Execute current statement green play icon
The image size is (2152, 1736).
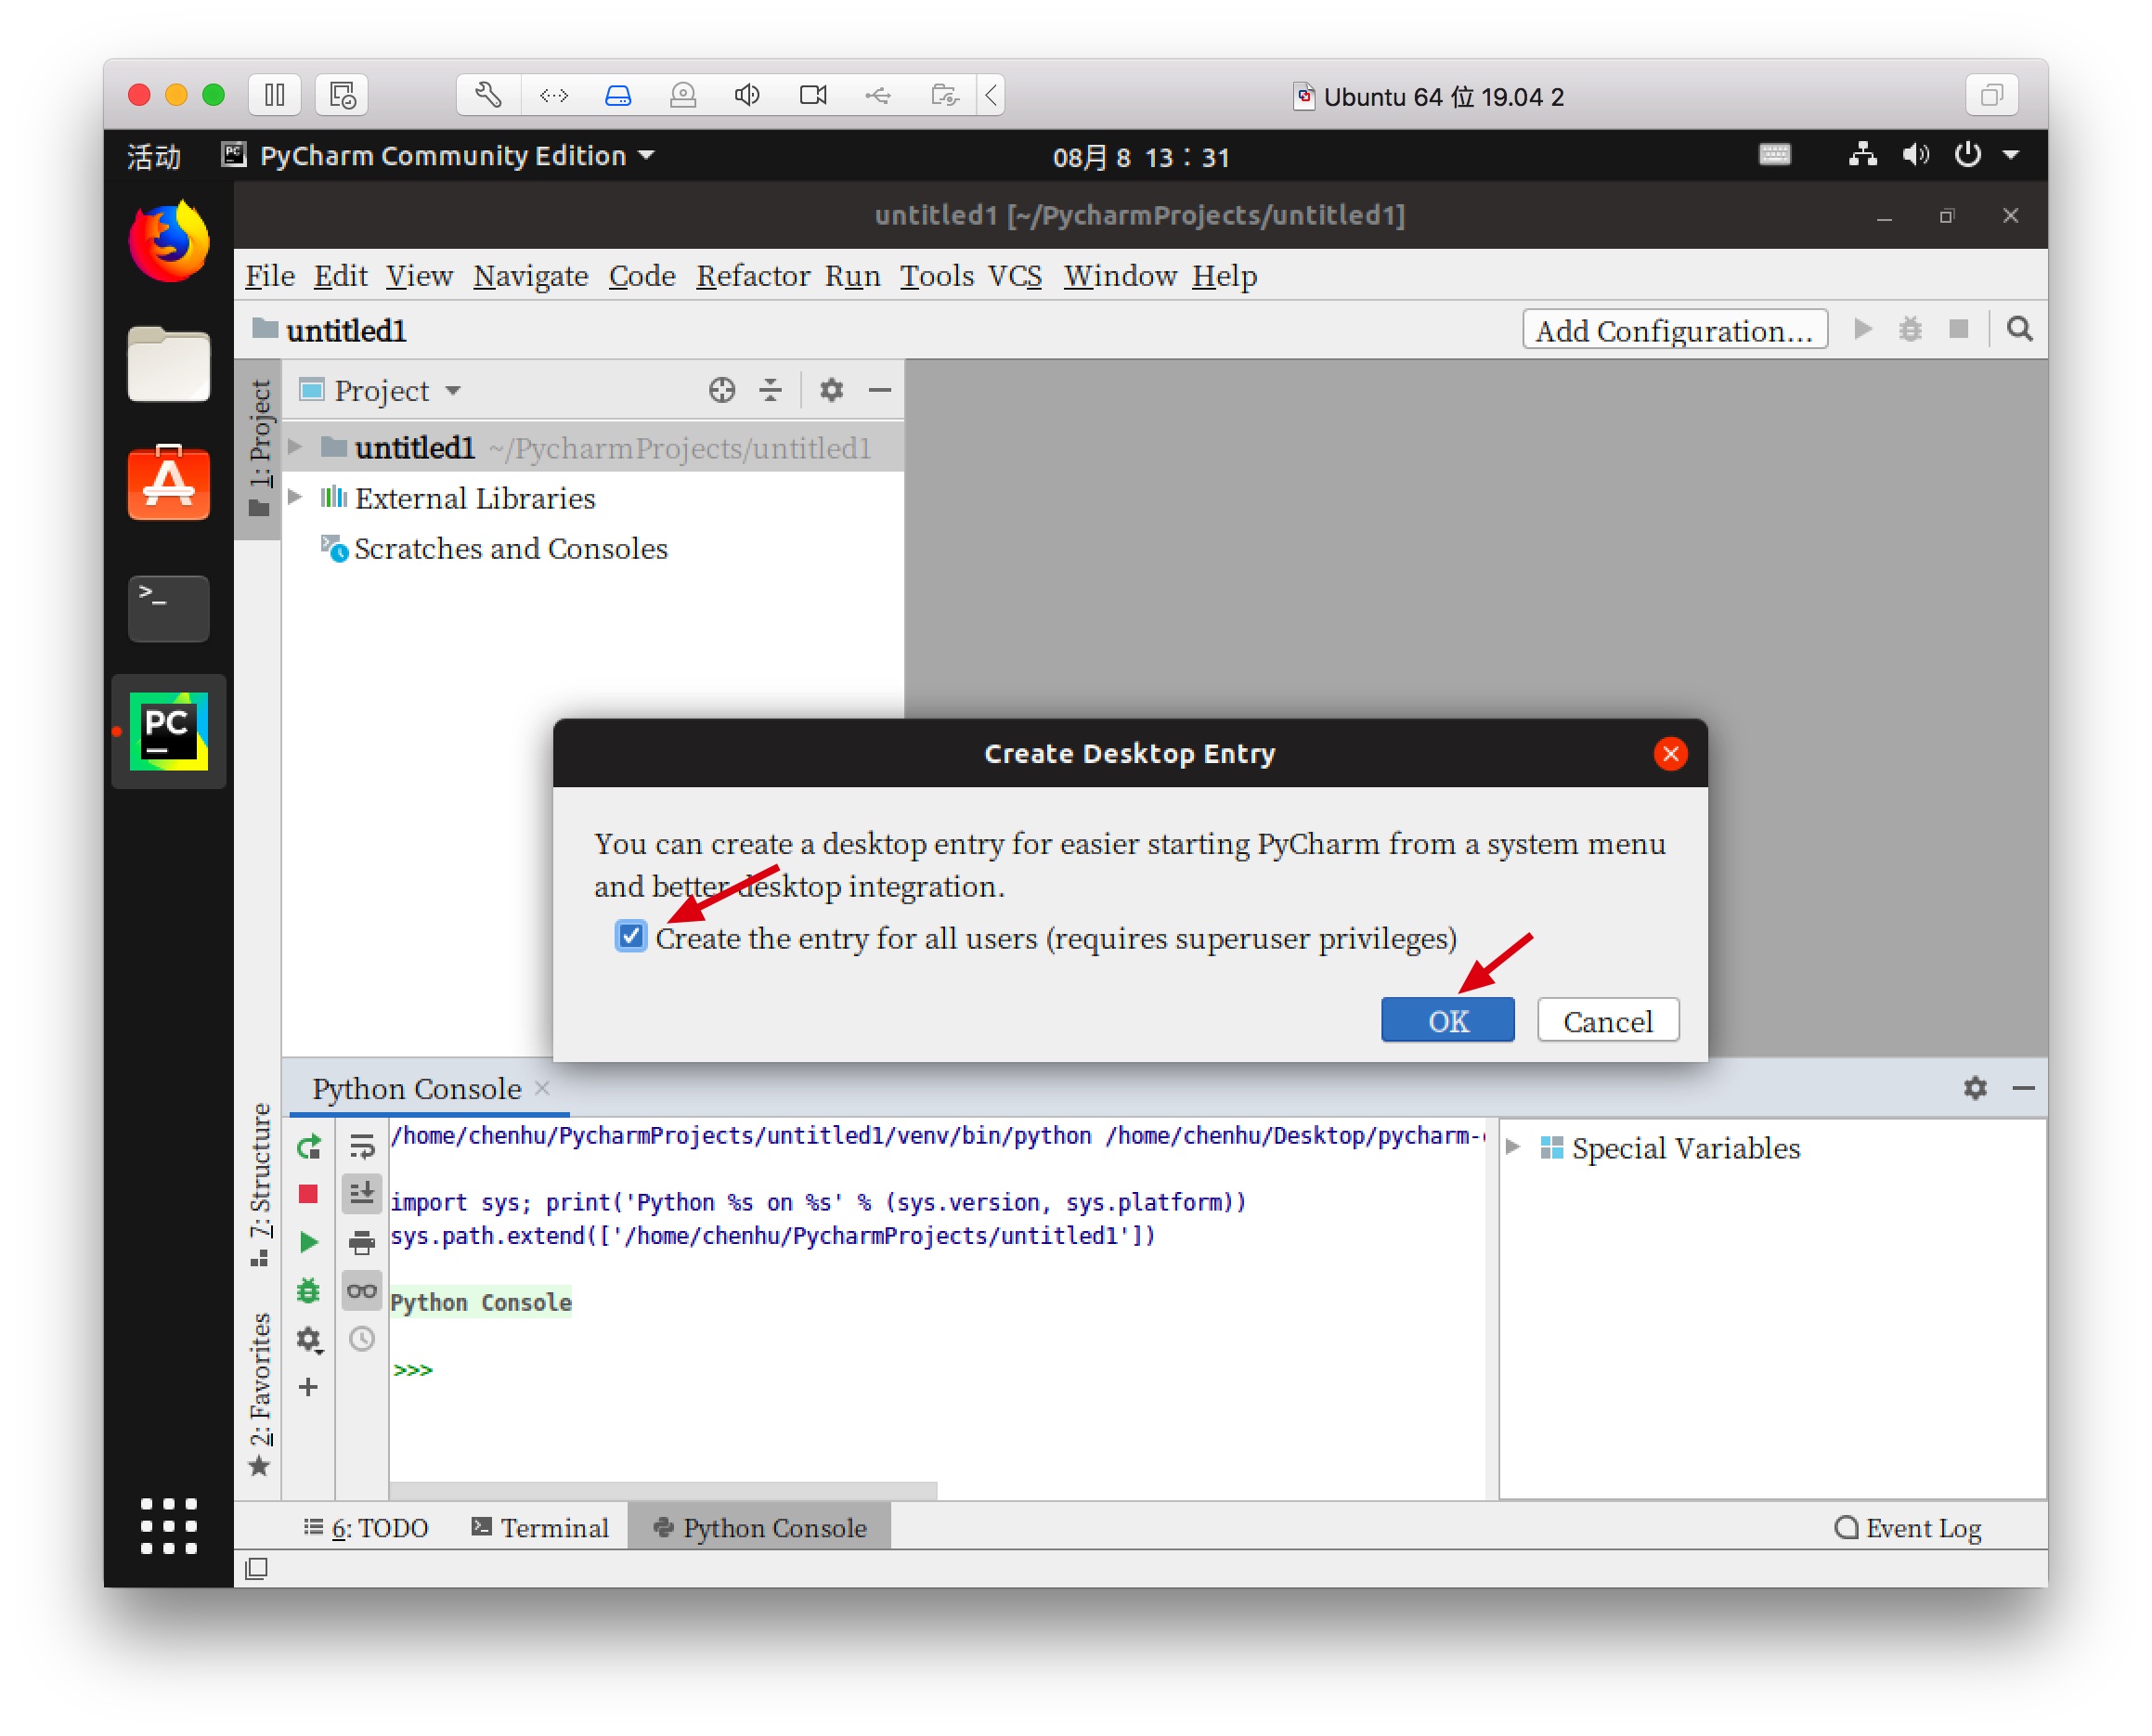[x=308, y=1242]
